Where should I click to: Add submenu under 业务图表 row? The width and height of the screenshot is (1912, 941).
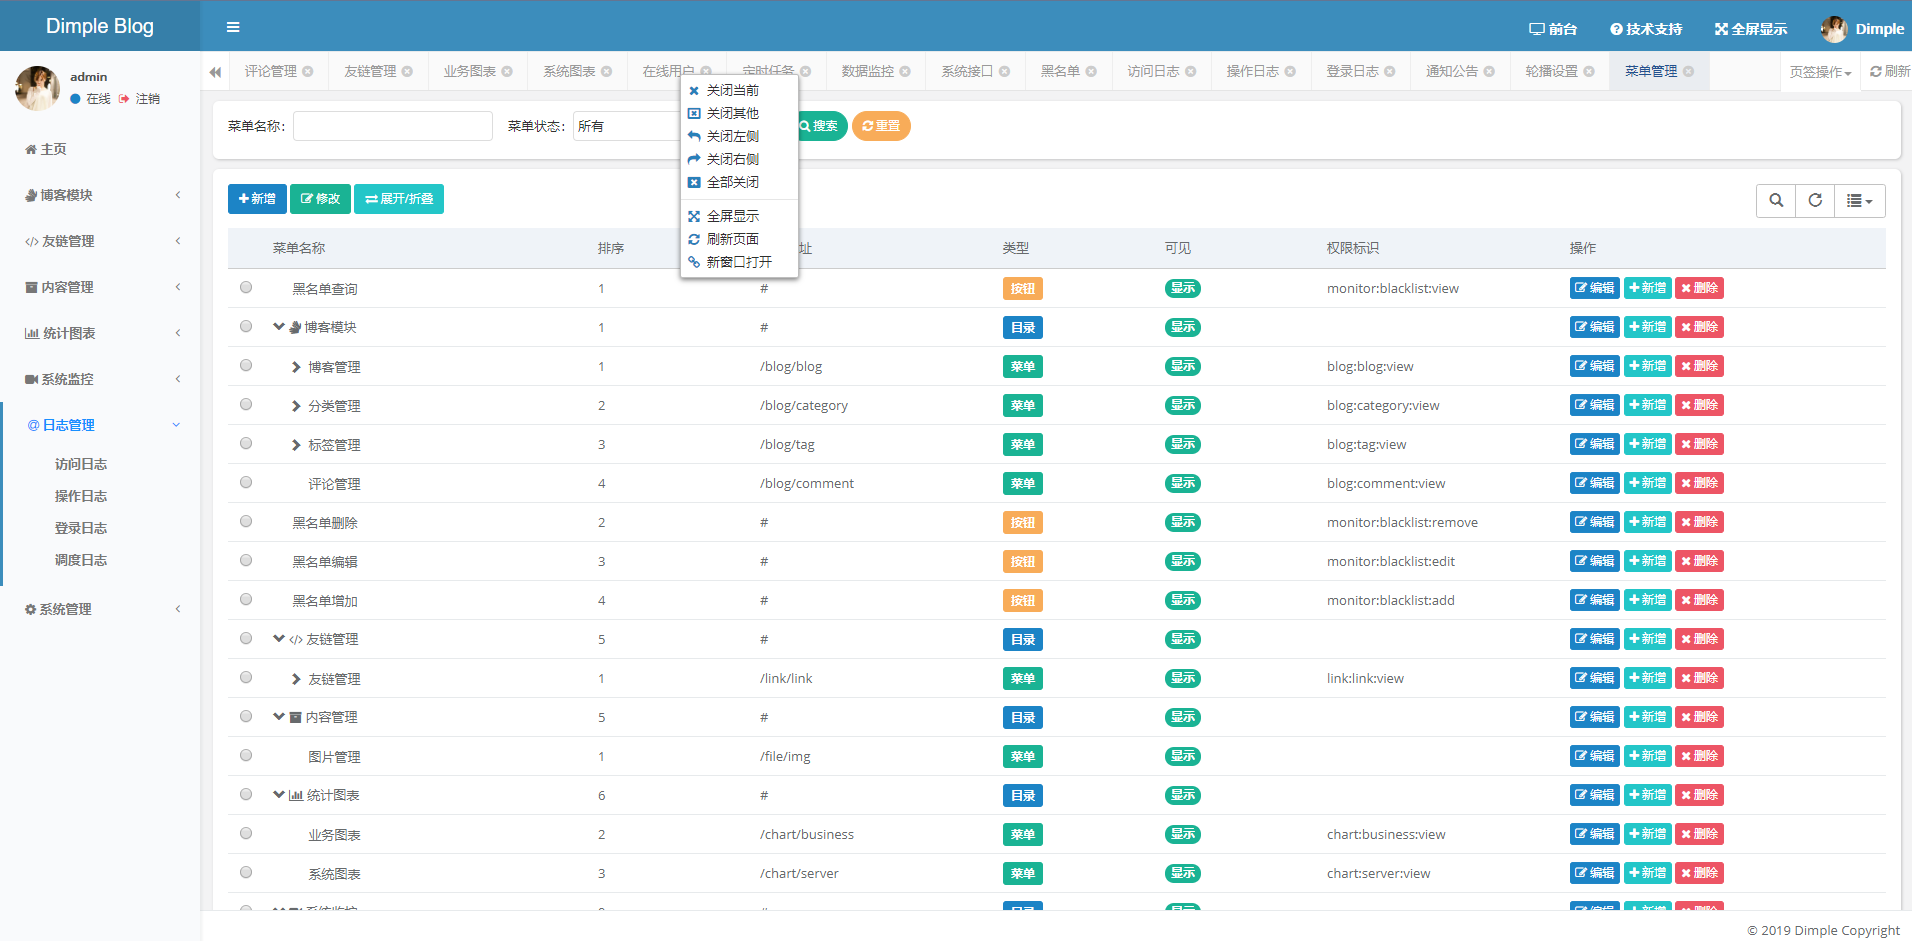(x=1647, y=834)
